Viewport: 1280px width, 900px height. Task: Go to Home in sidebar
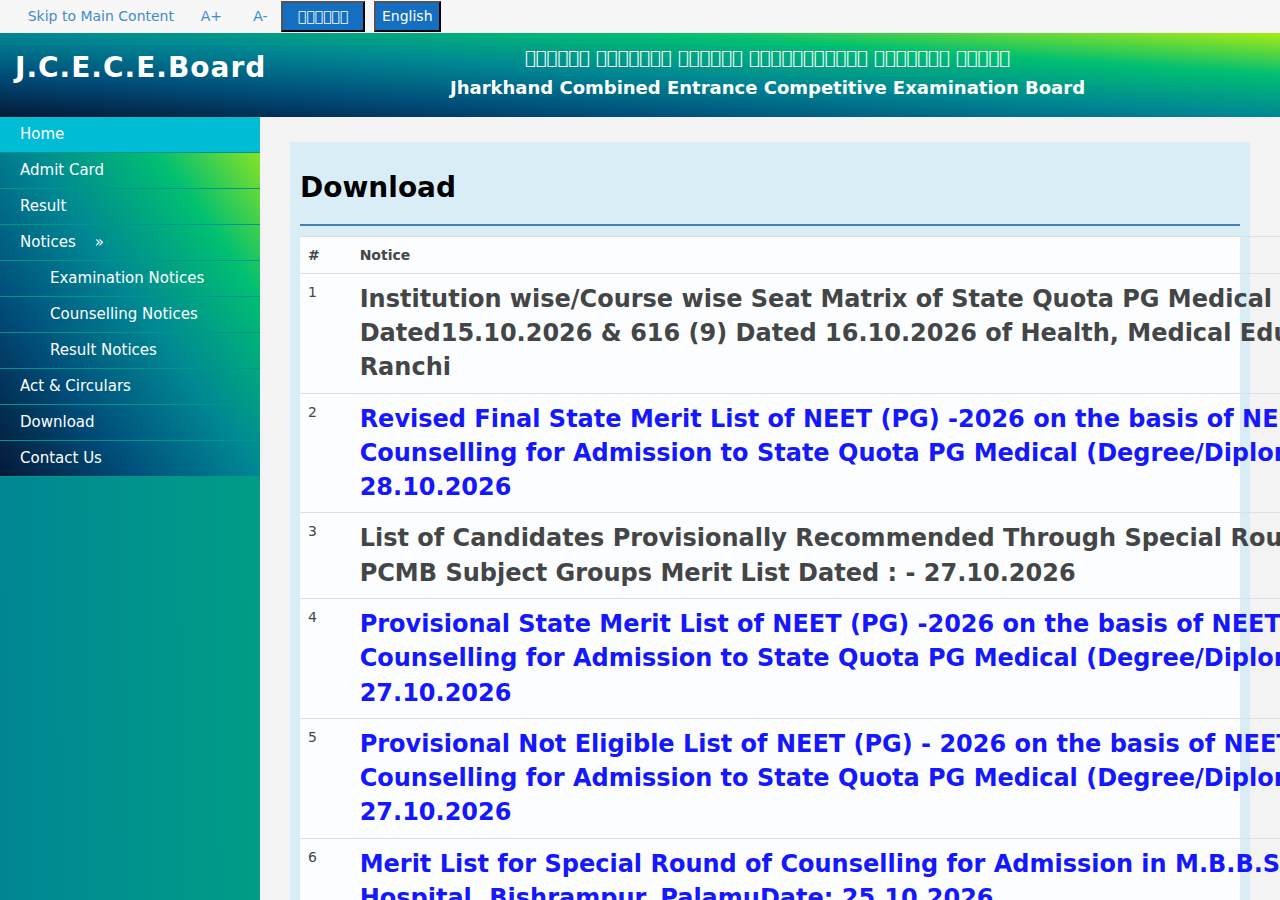coord(130,134)
